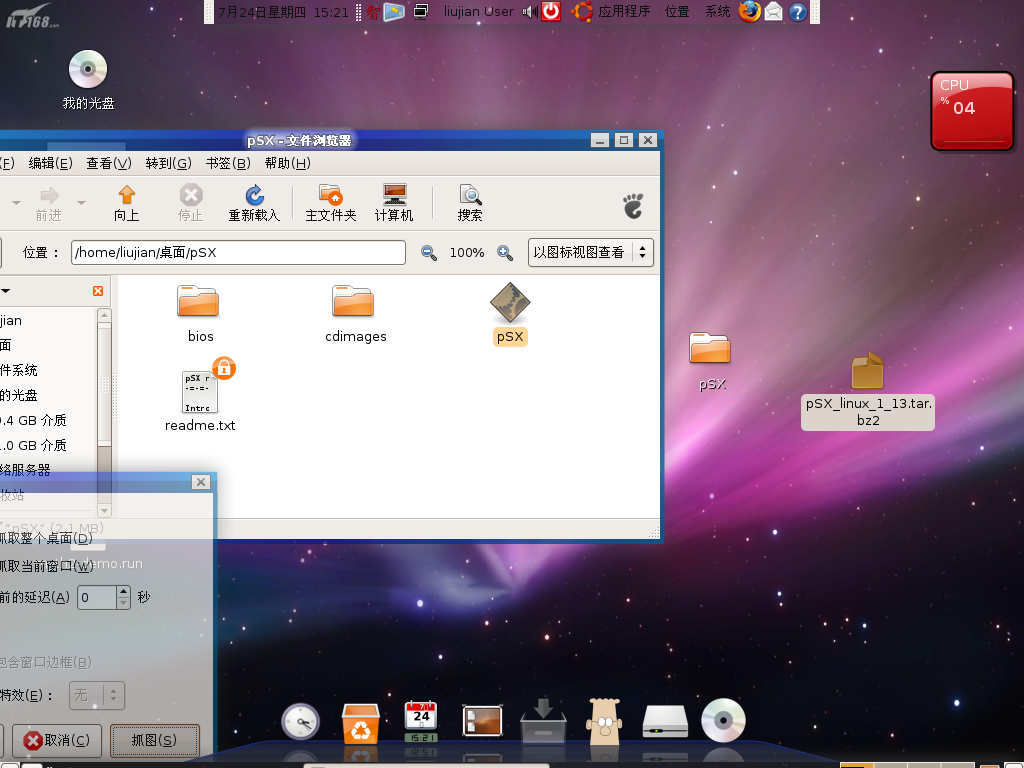Click the 抓图(S) capture button
1024x768 pixels.
(x=154, y=740)
